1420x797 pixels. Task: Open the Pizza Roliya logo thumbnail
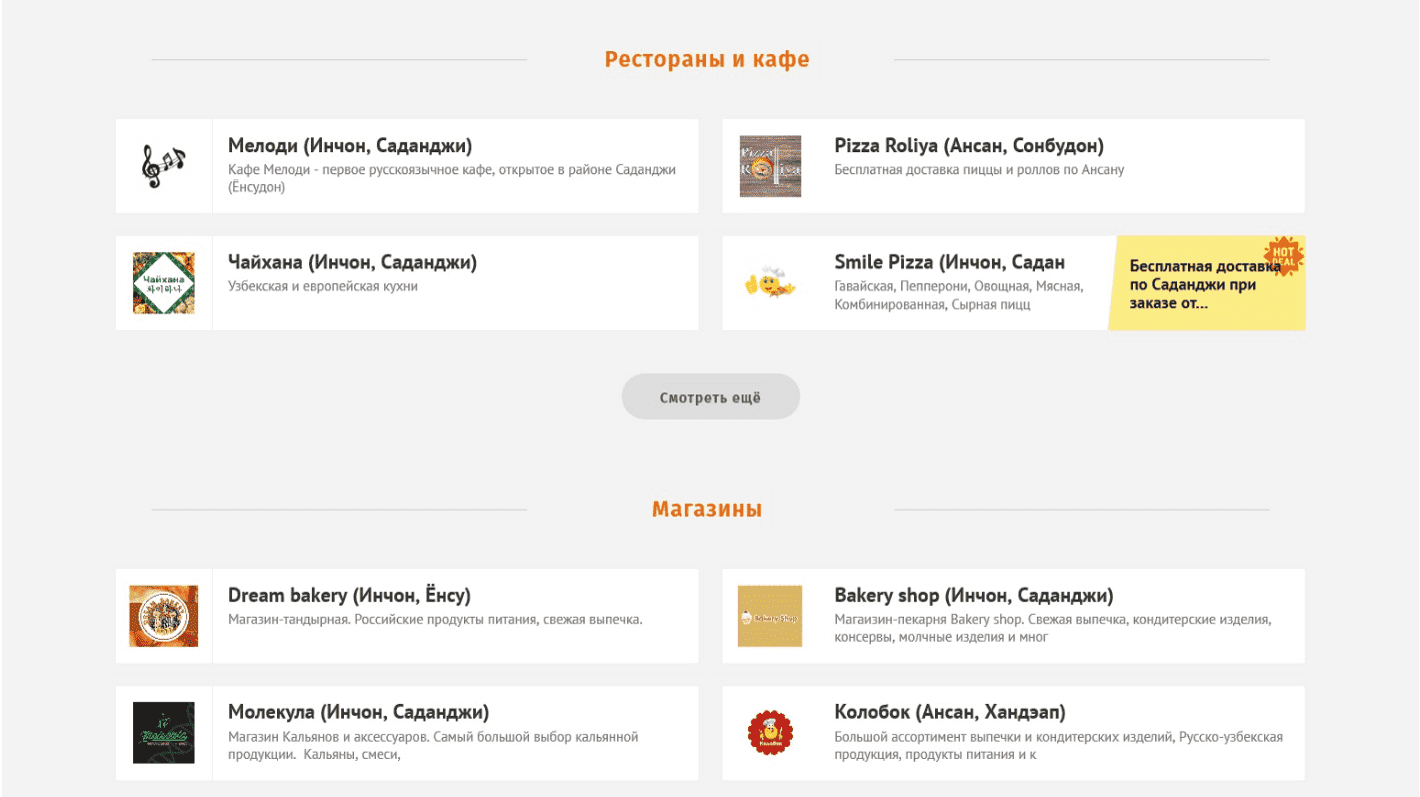point(770,166)
